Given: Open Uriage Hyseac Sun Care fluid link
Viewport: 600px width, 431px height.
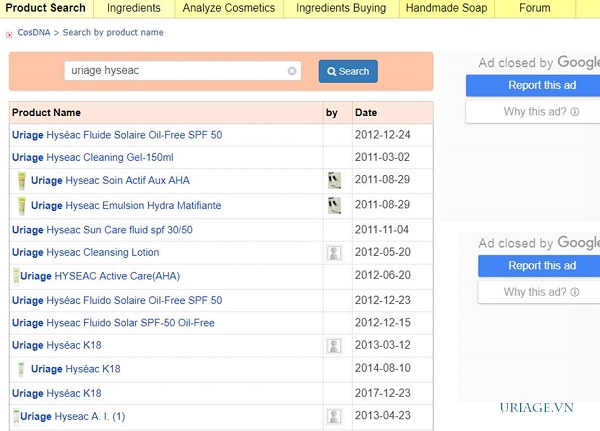Looking at the screenshot, I should (102, 229).
